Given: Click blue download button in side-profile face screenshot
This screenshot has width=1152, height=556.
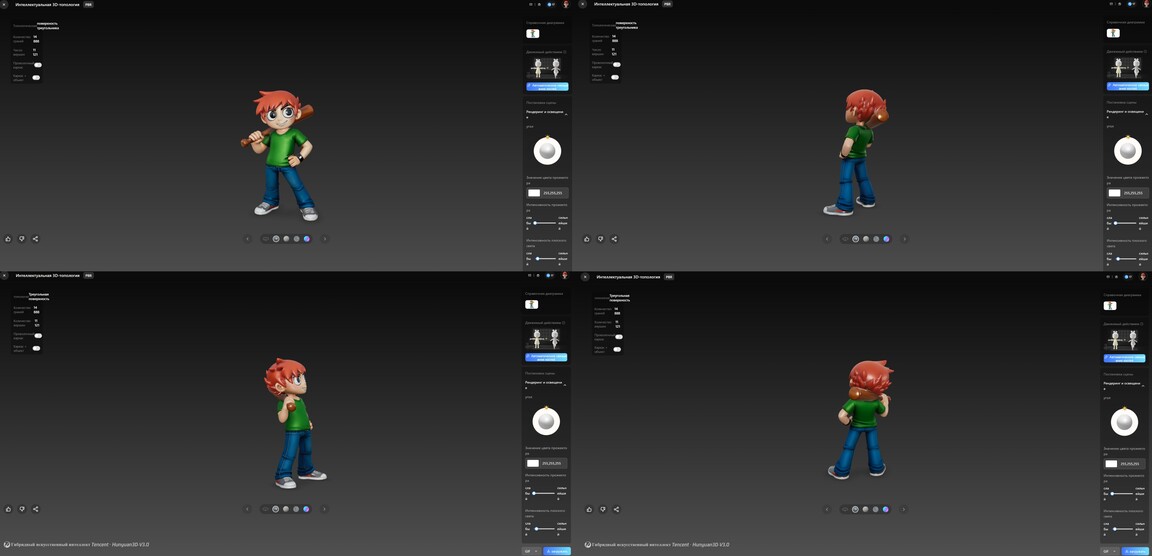Looking at the screenshot, I should click(x=557, y=551).
